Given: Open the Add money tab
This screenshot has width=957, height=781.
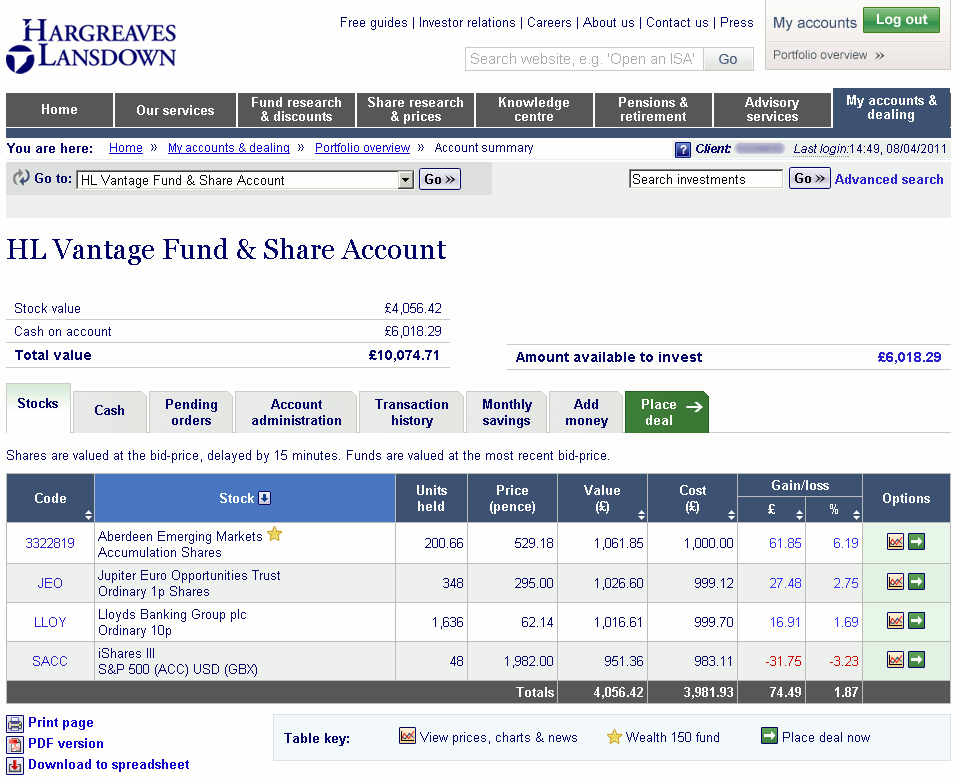Looking at the screenshot, I should (x=586, y=412).
